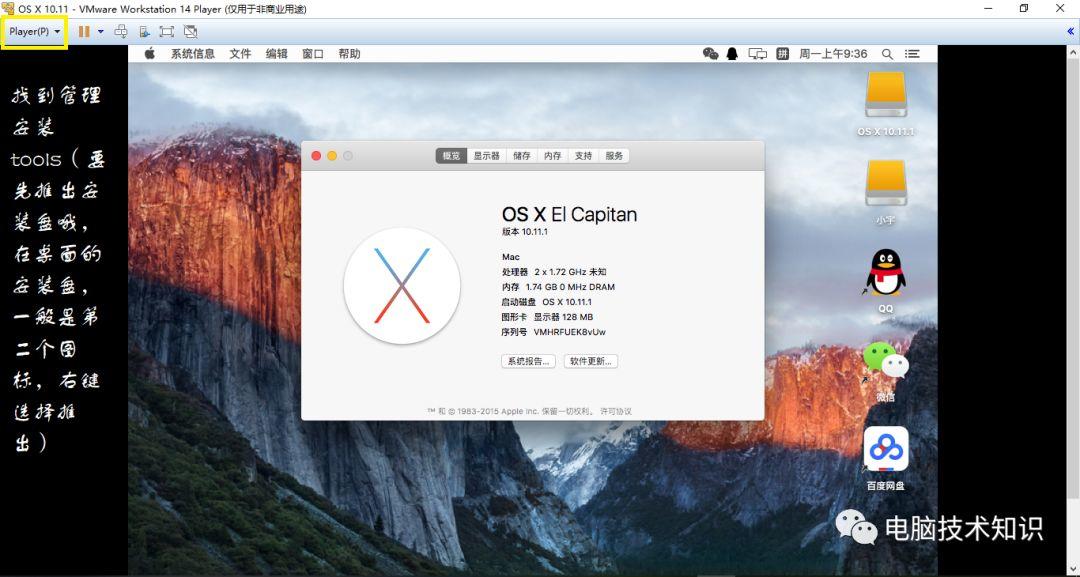Click the version text 版本 10.11.1

pos(525,232)
